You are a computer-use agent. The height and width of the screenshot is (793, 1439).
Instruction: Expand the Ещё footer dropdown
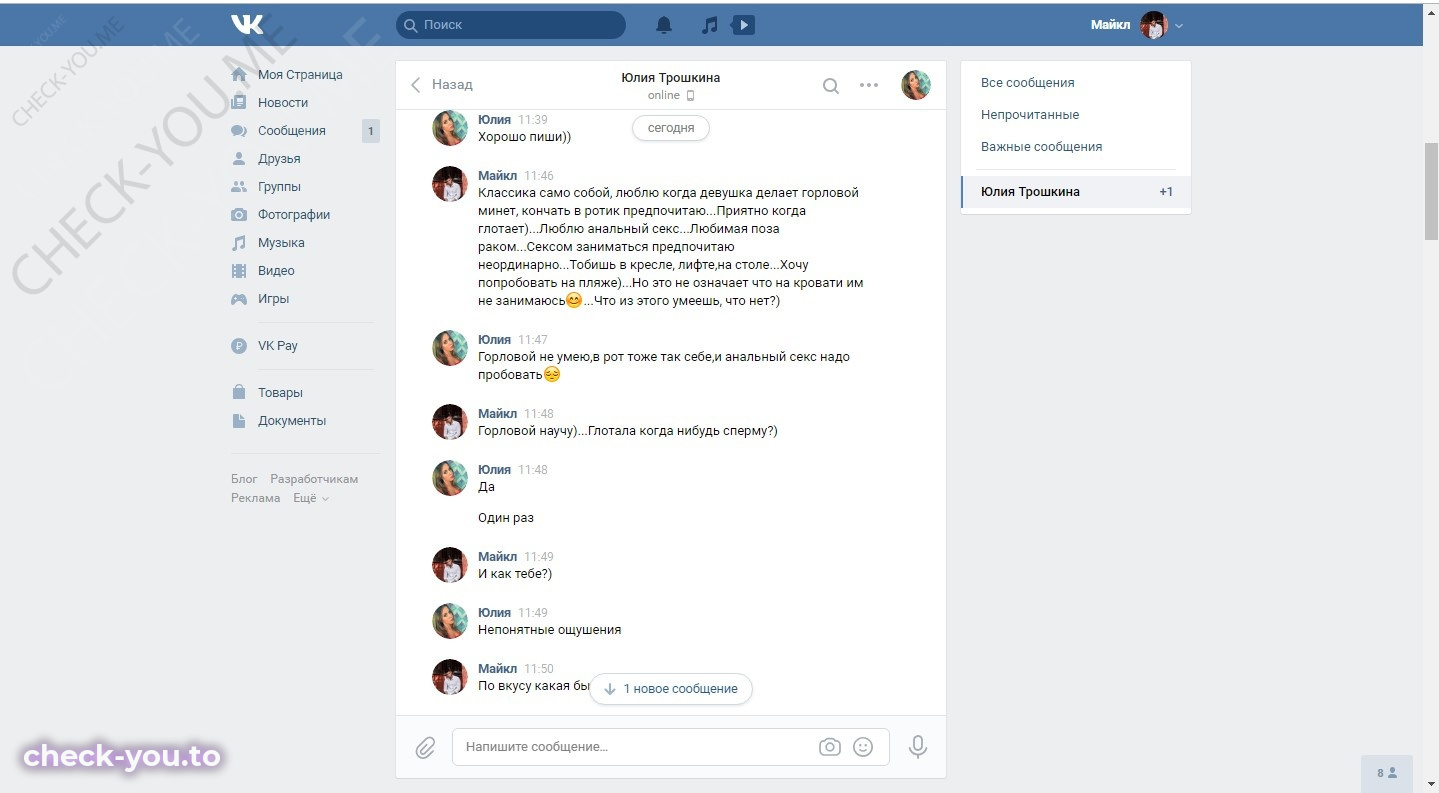coord(310,498)
